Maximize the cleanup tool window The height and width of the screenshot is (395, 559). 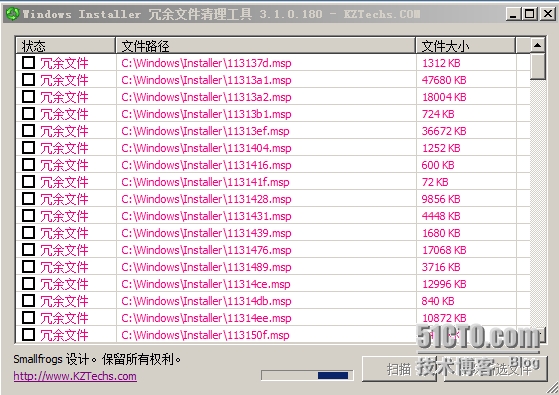point(530,14)
